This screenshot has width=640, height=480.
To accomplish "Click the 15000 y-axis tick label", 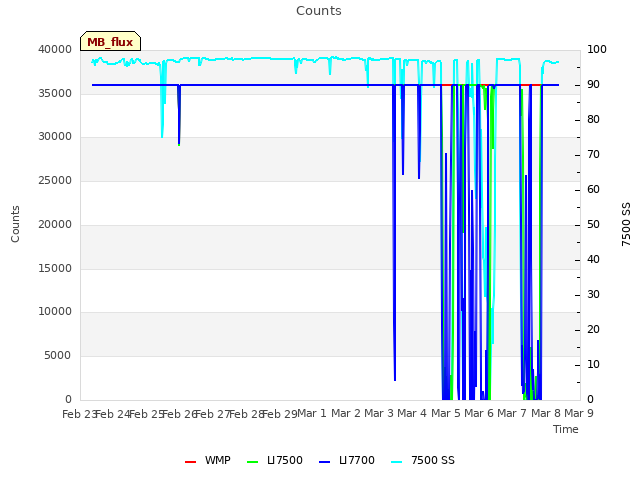I will [x=55, y=268].
